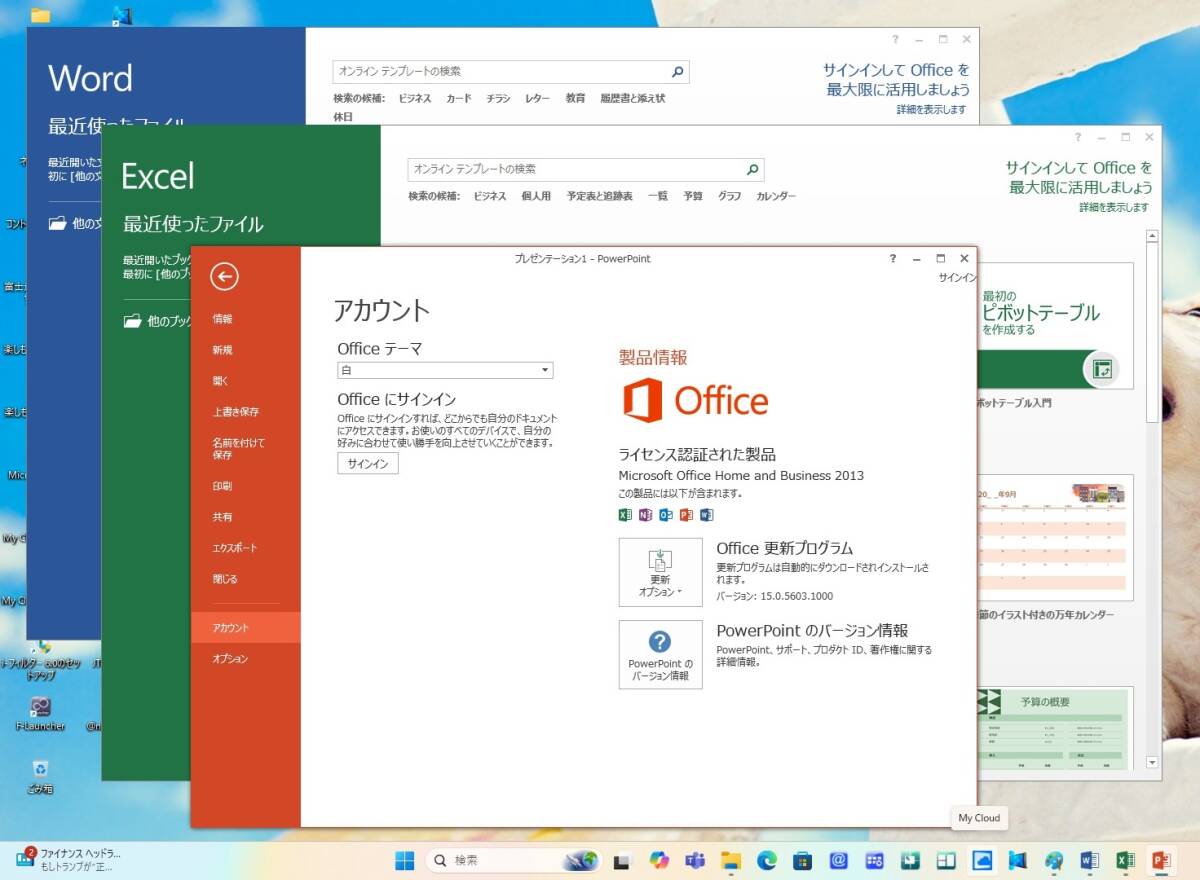Switch to PowerPoint via its taskbar icon
Image resolution: width=1200 pixels, height=880 pixels.
1162,860
